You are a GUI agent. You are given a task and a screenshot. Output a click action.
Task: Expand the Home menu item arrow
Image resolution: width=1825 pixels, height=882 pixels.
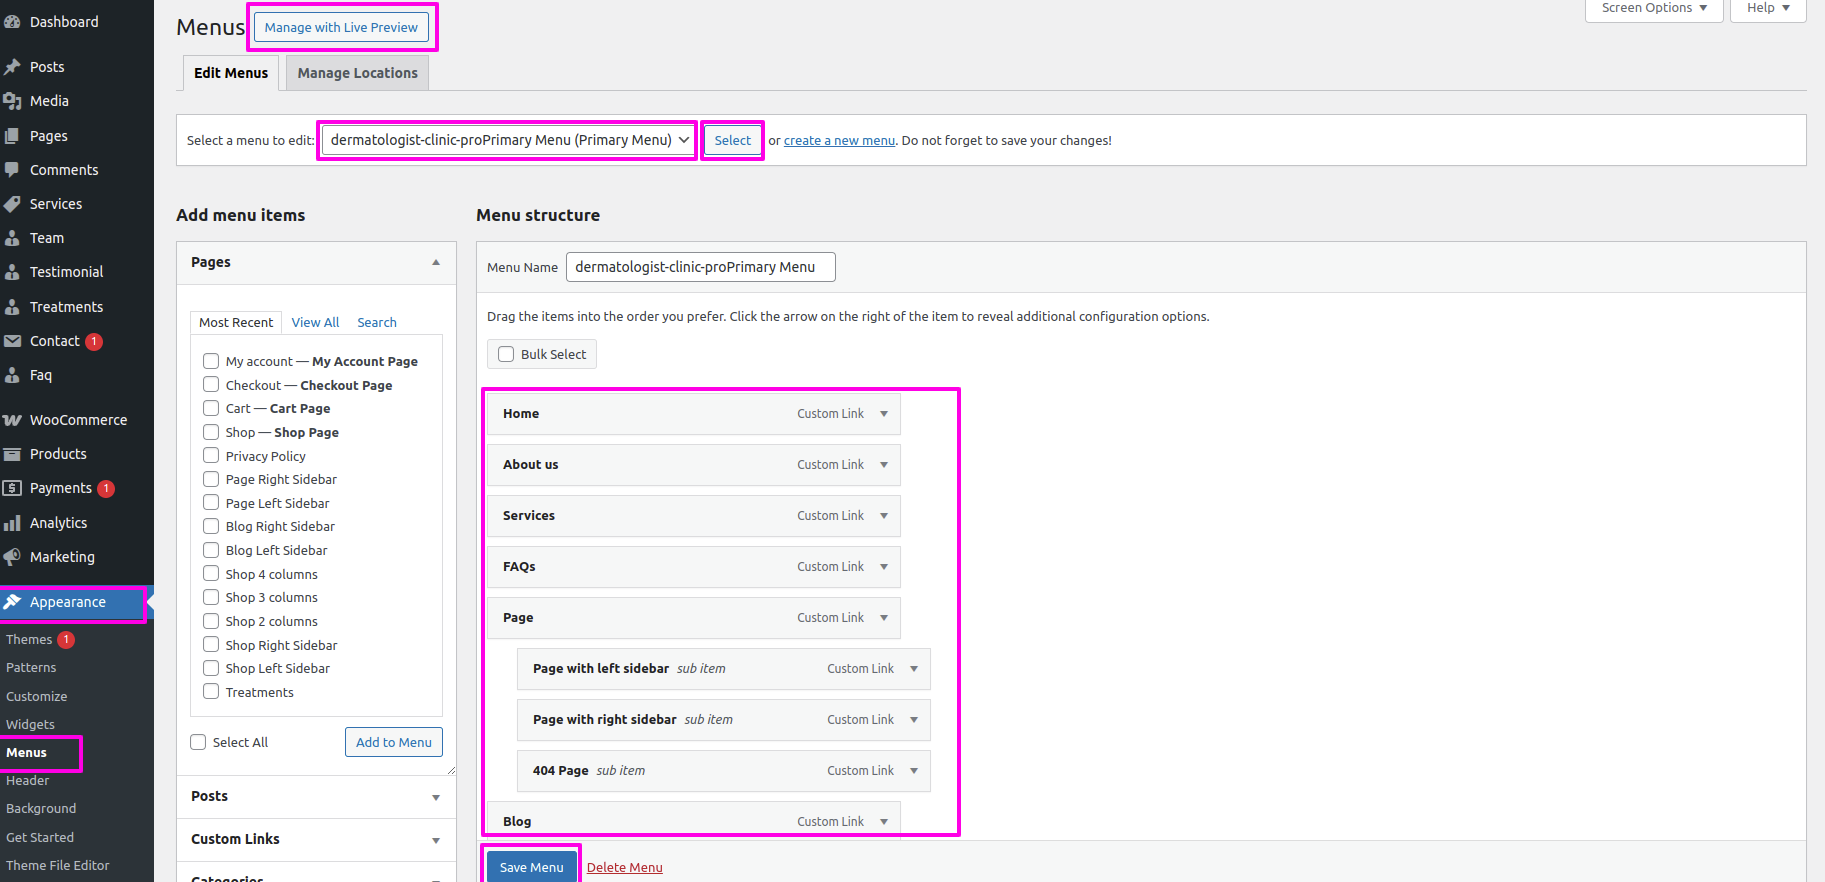[884, 414]
